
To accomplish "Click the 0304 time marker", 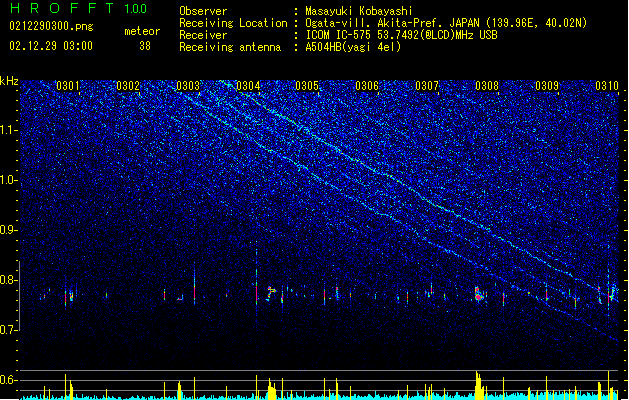I will point(248,86).
